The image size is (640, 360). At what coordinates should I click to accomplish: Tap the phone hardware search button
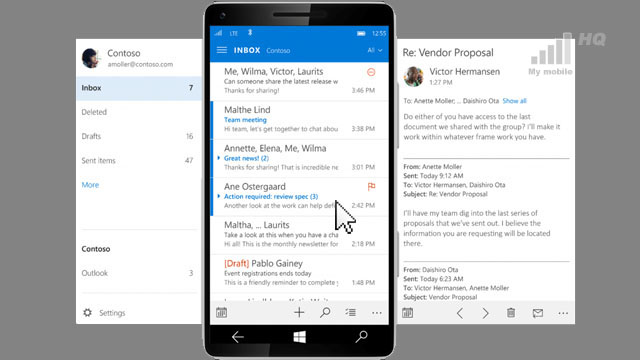point(361,337)
